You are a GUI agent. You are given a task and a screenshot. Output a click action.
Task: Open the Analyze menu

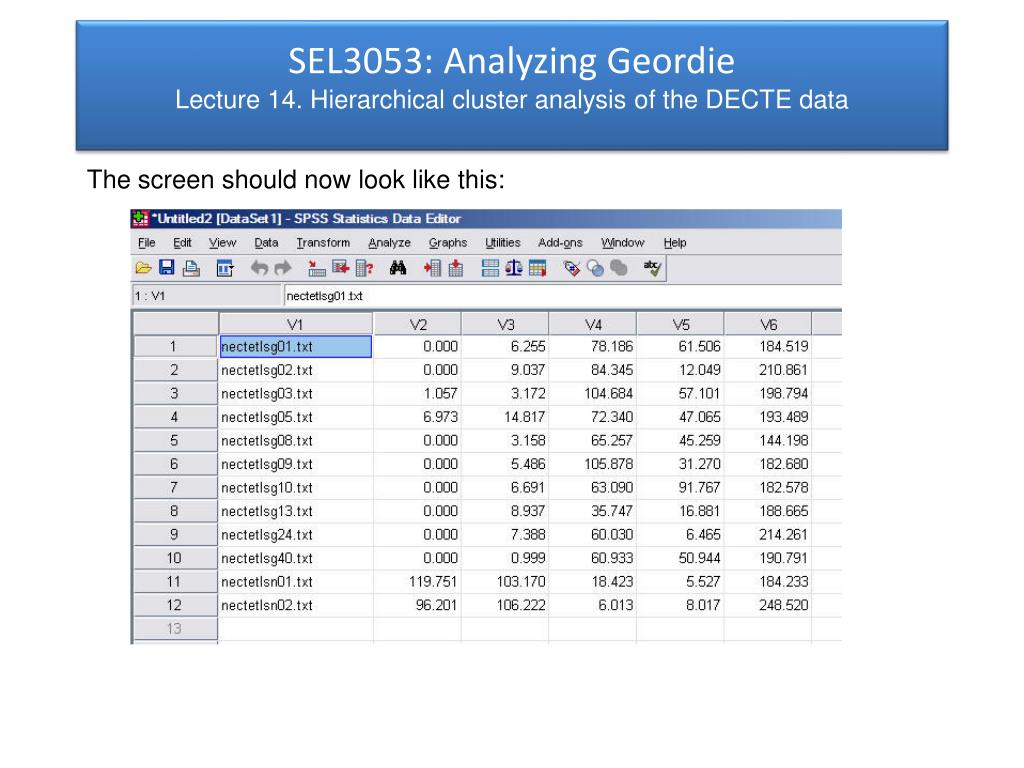(x=389, y=243)
